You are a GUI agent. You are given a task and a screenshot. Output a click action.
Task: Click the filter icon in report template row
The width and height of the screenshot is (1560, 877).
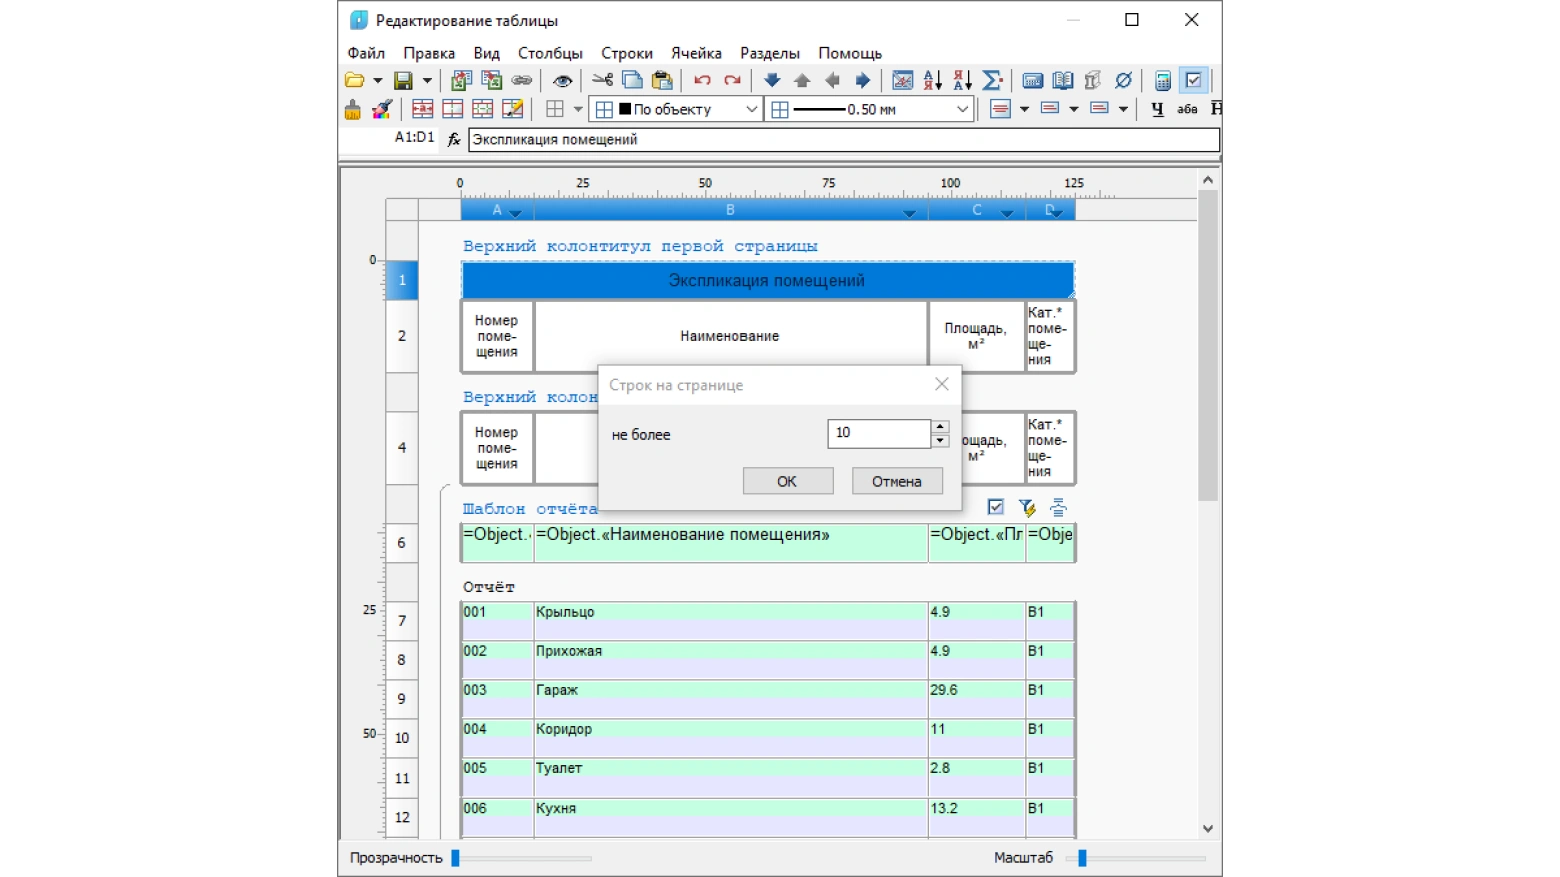1026,507
